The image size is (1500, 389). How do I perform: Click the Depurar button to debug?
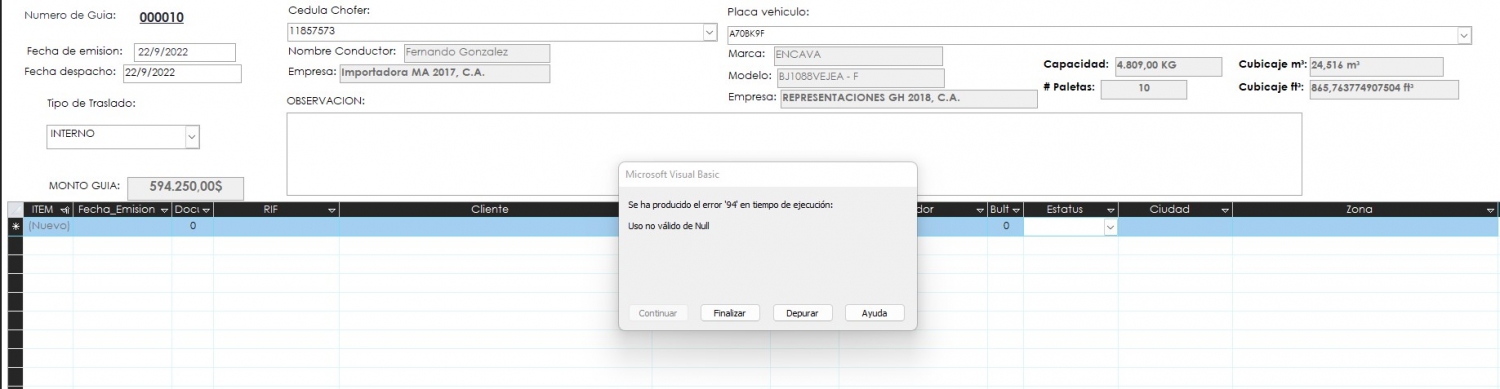point(802,313)
